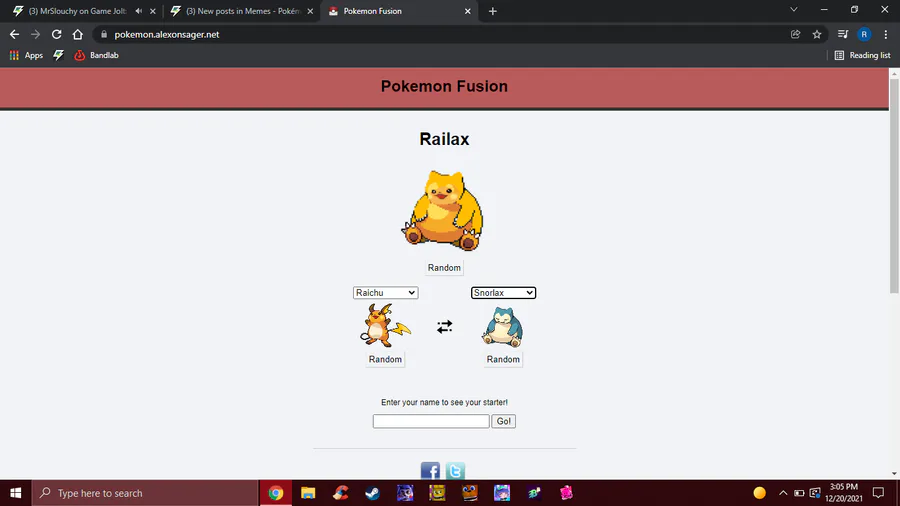Viewport: 900px width, 506px height.
Task: Click the swap Pokemon arrows icon
Action: (444, 326)
